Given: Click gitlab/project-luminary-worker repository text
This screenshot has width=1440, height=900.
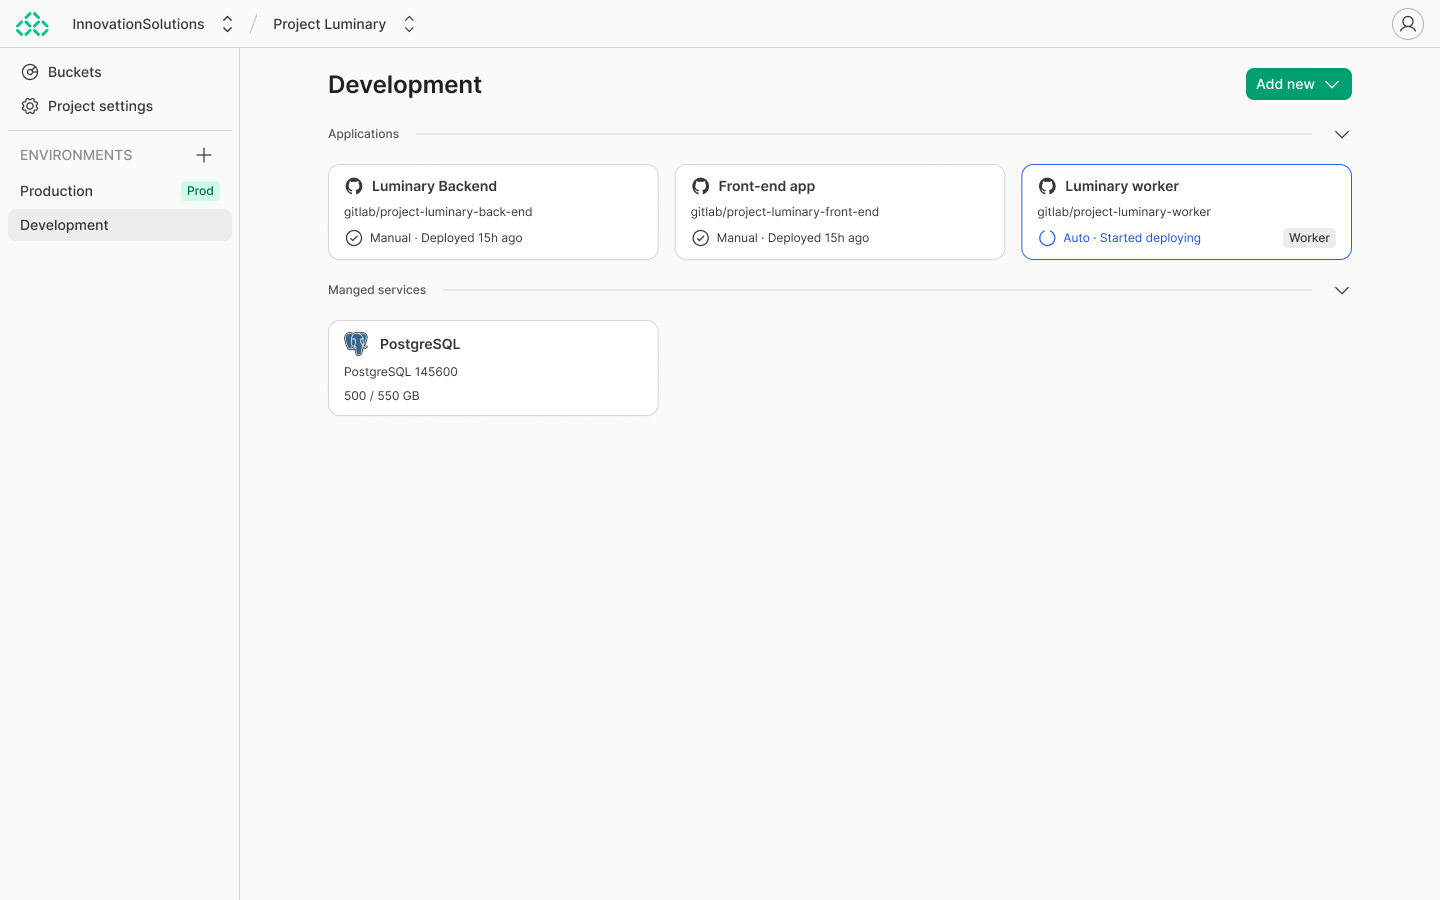Looking at the screenshot, I should coord(1123,212).
